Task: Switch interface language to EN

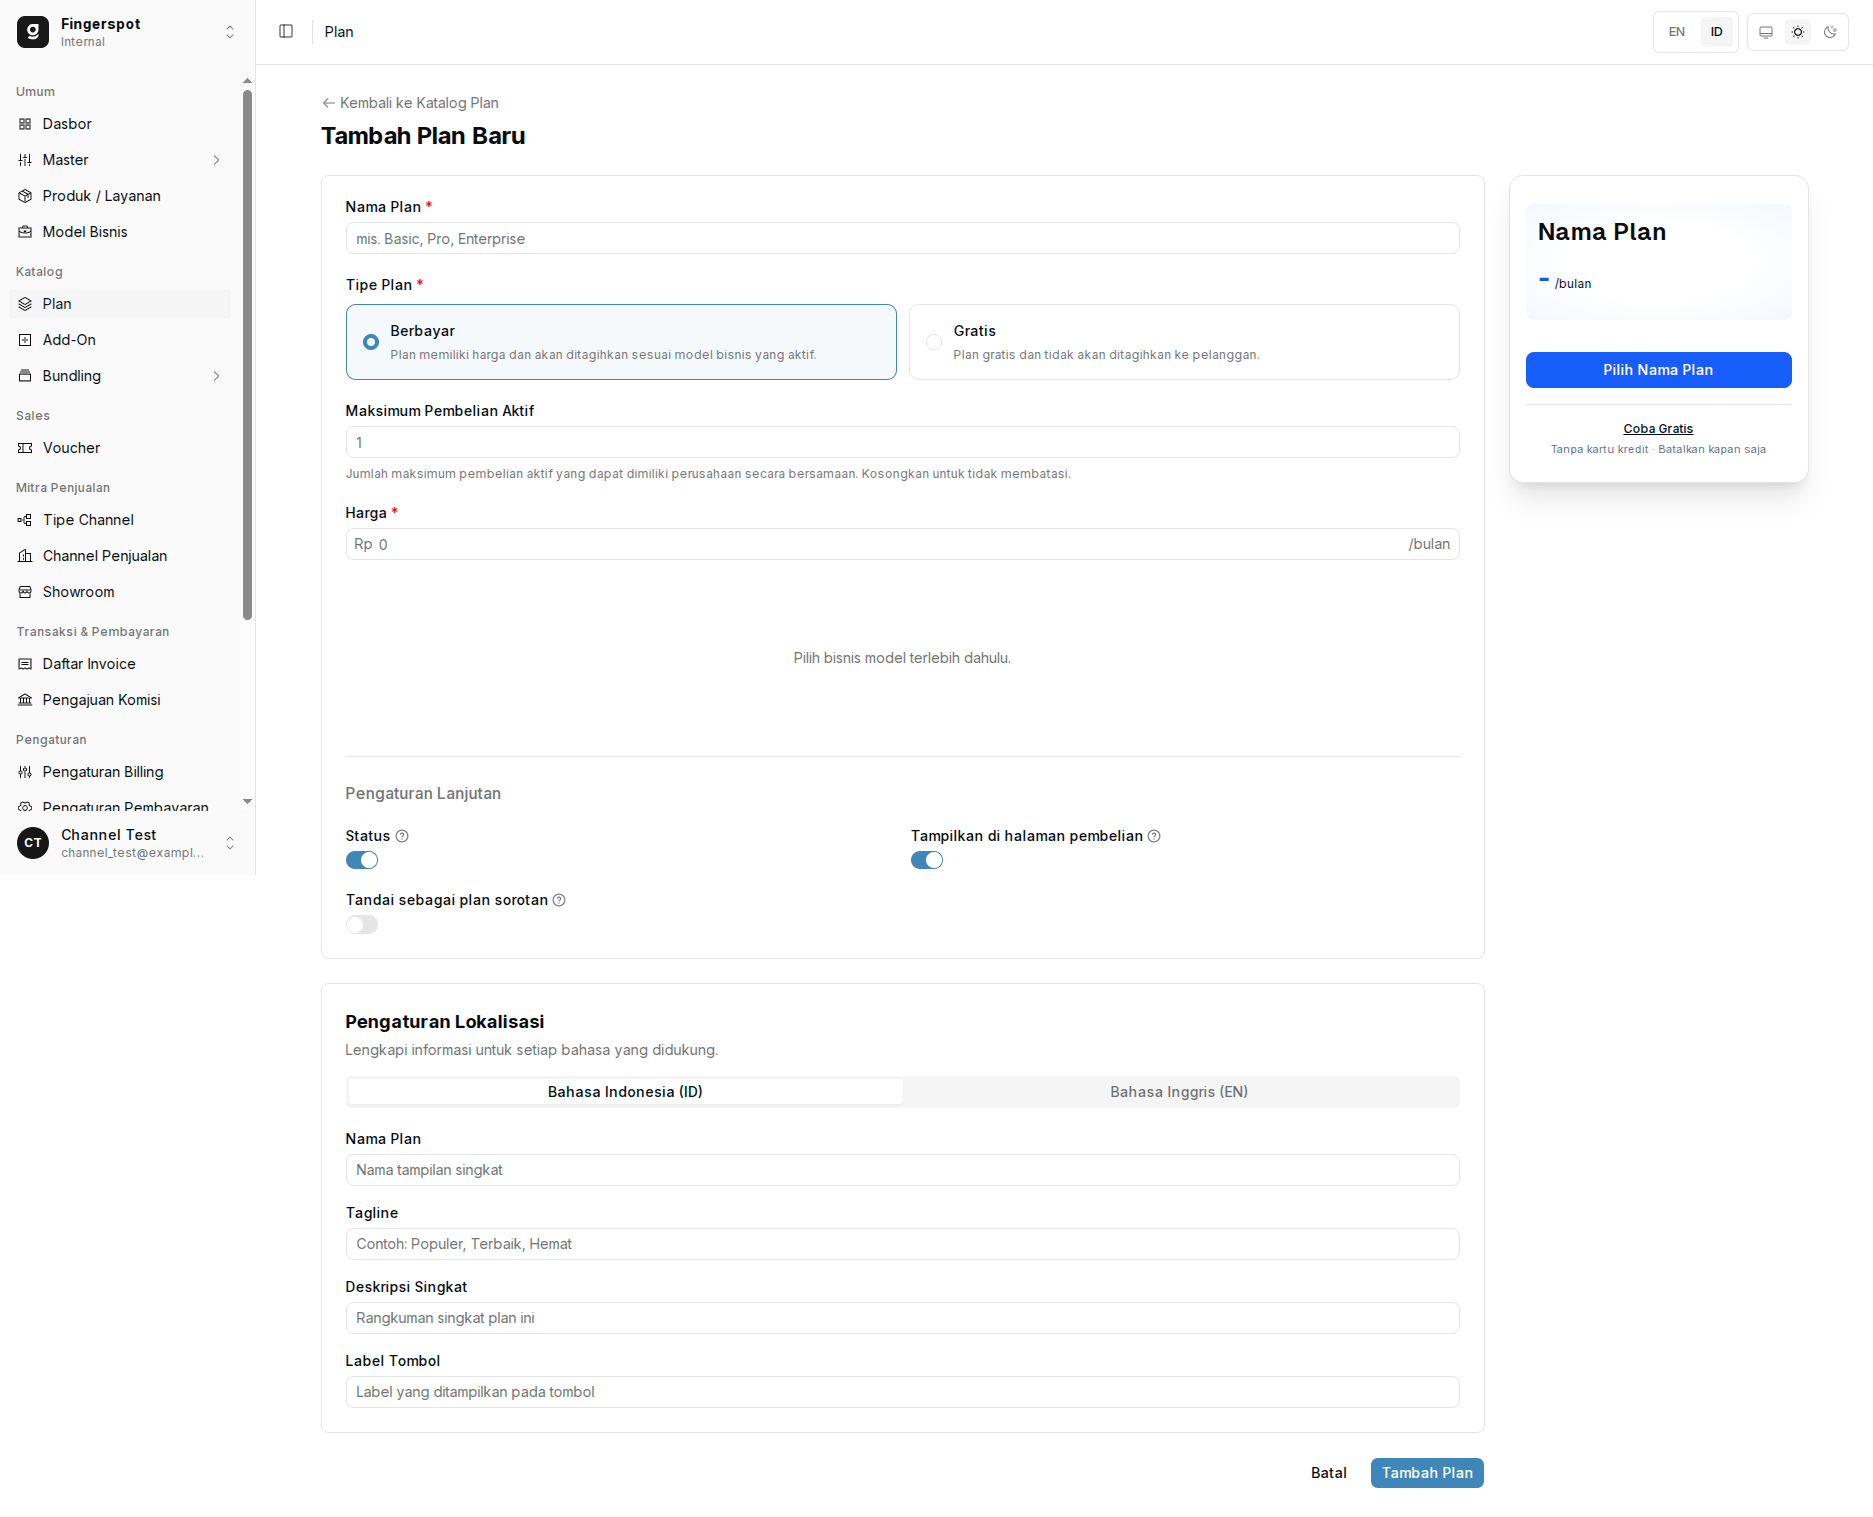Action: tap(1677, 32)
